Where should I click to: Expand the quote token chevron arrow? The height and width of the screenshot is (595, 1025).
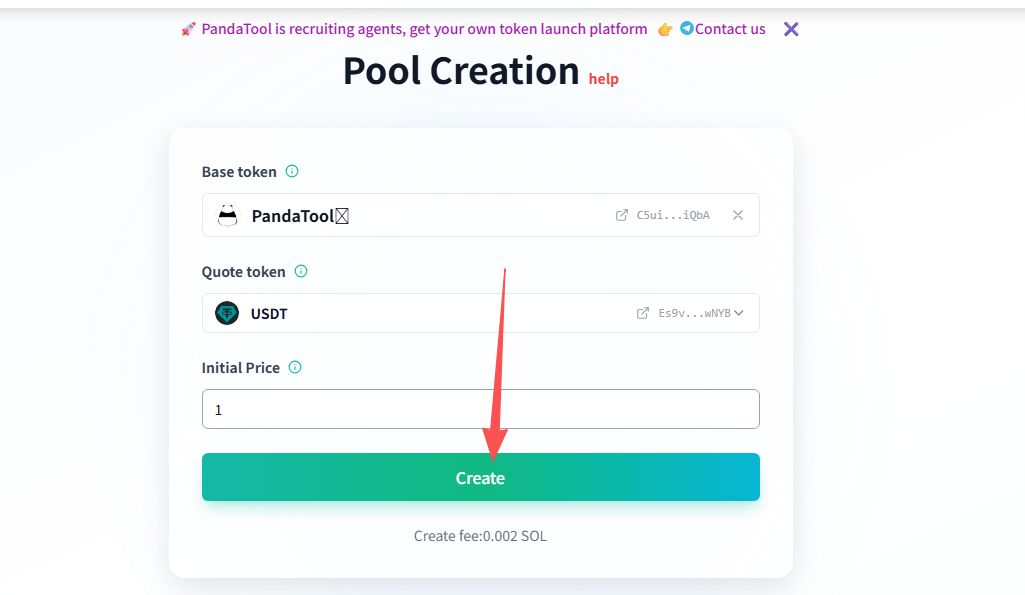(739, 313)
